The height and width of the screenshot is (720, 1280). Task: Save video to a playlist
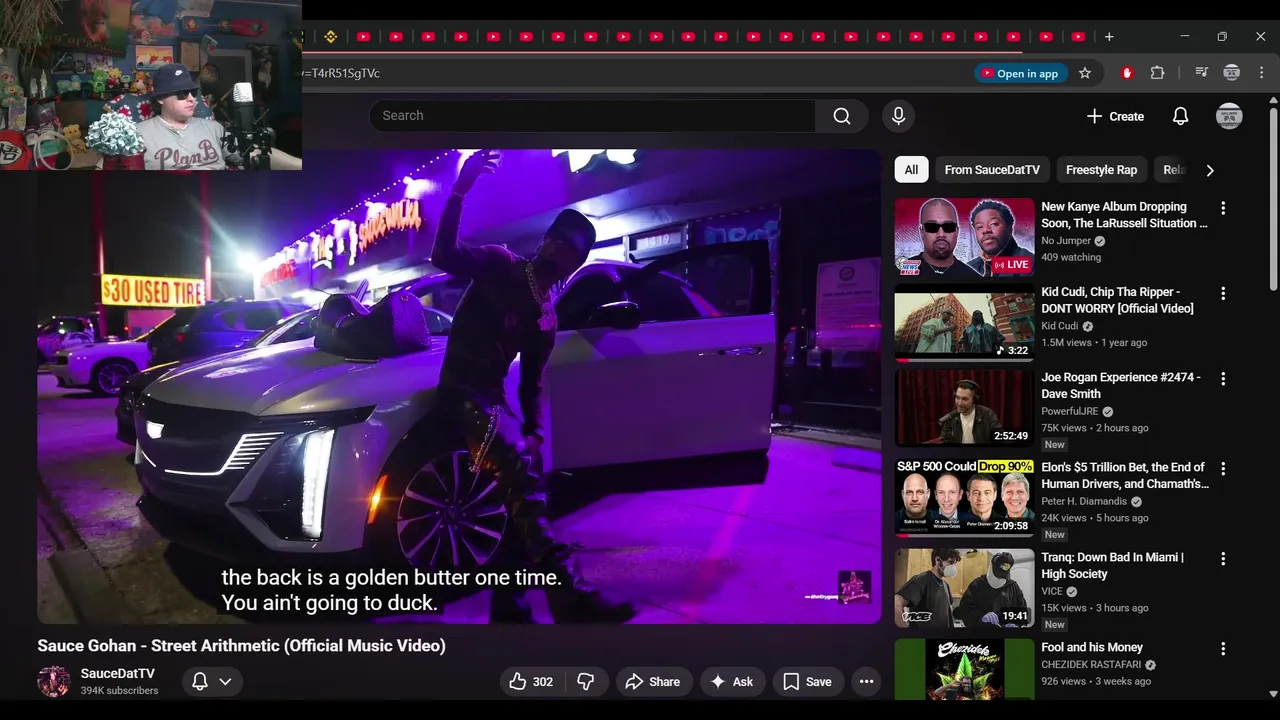click(807, 681)
